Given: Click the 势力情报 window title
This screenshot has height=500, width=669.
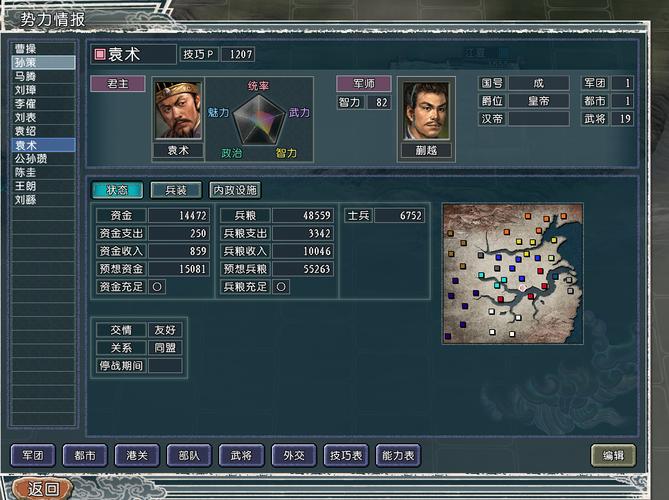Looking at the screenshot, I should click(52, 20).
